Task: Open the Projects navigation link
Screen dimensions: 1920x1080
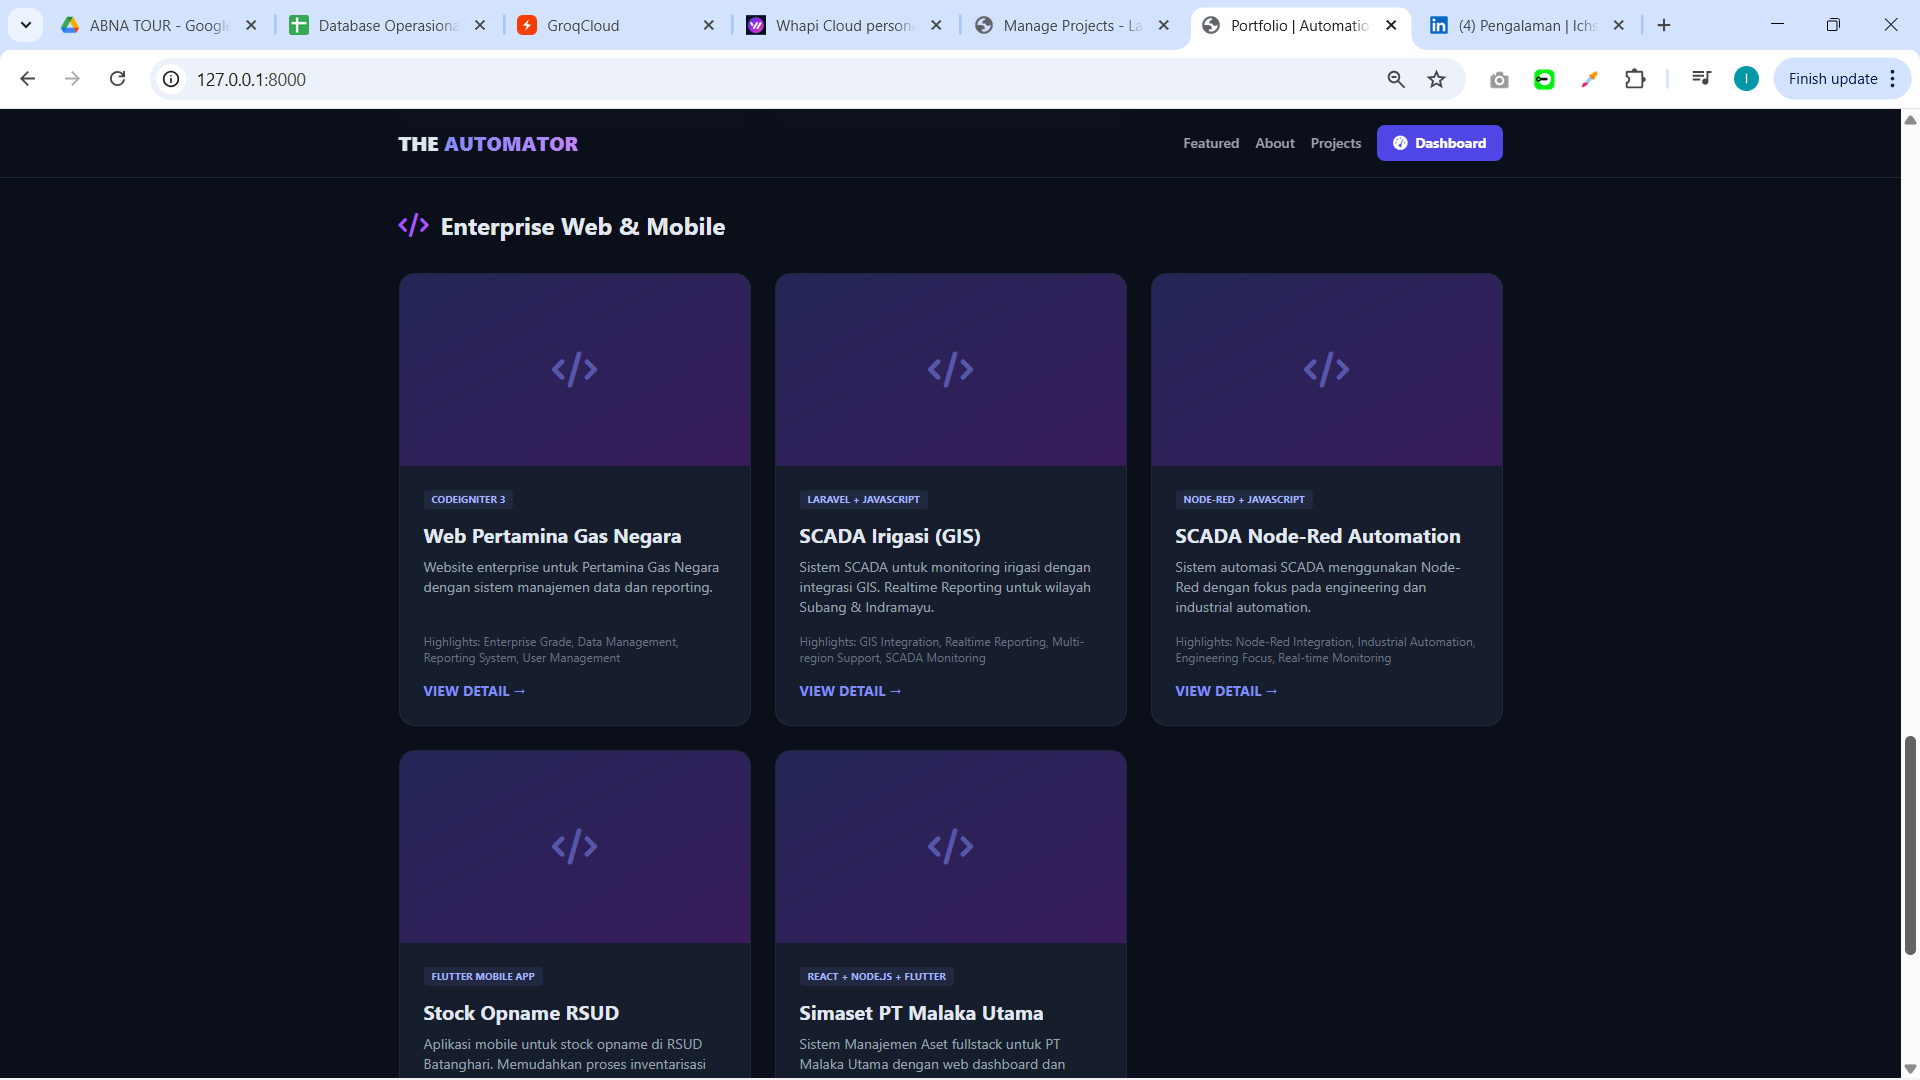Action: pyautogui.click(x=1335, y=143)
